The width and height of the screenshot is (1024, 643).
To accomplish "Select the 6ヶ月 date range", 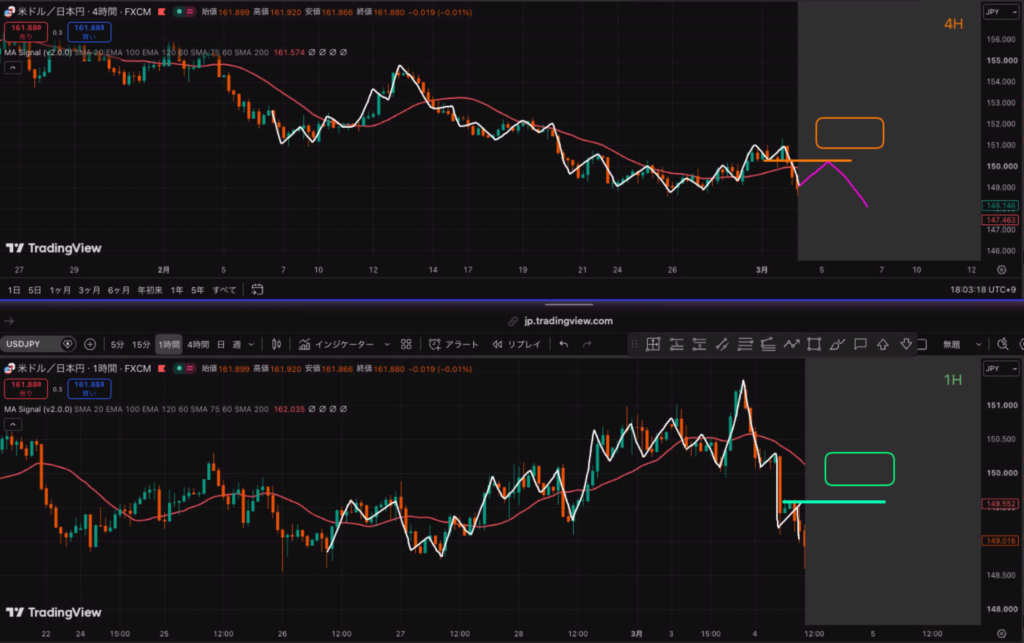I will 118,290.
